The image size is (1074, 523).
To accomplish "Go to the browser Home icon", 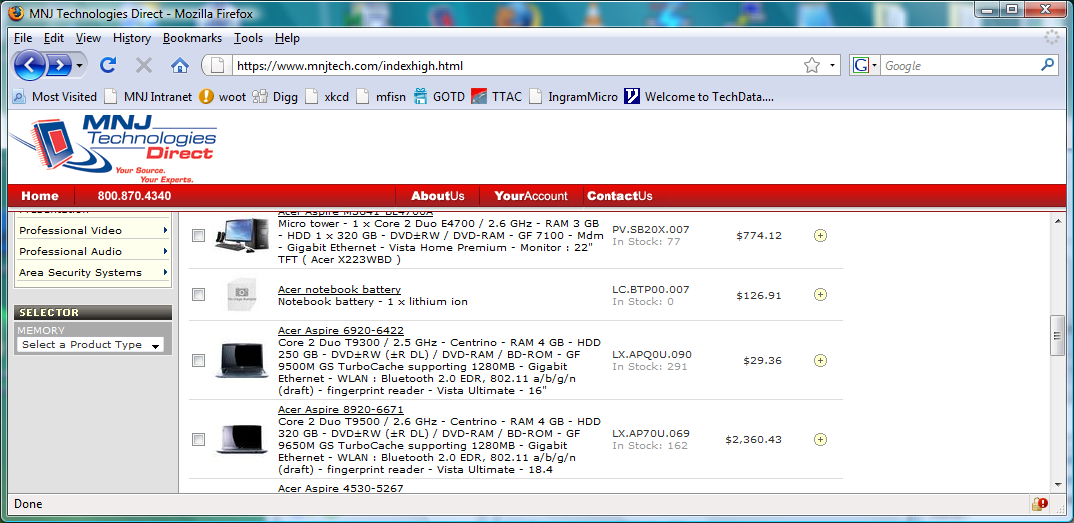I will click(179, 65).
